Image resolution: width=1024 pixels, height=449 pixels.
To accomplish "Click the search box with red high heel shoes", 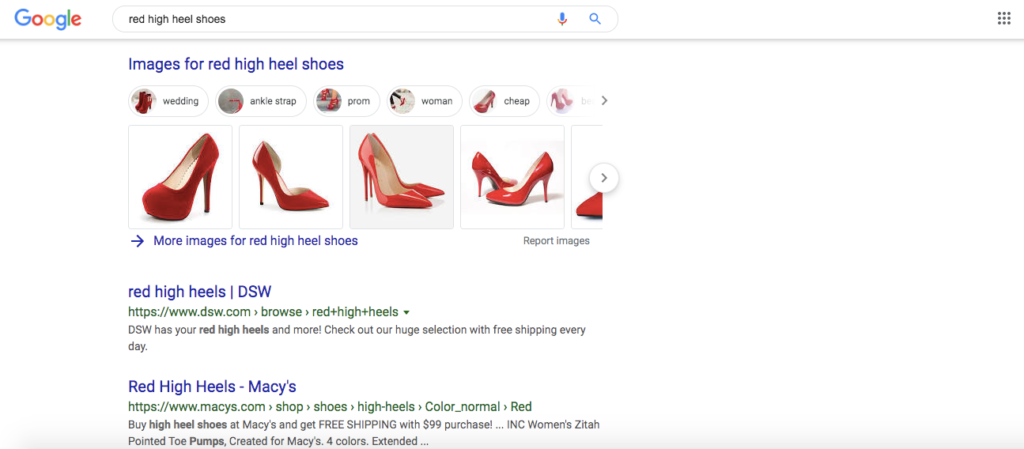I will click(364, 19).
